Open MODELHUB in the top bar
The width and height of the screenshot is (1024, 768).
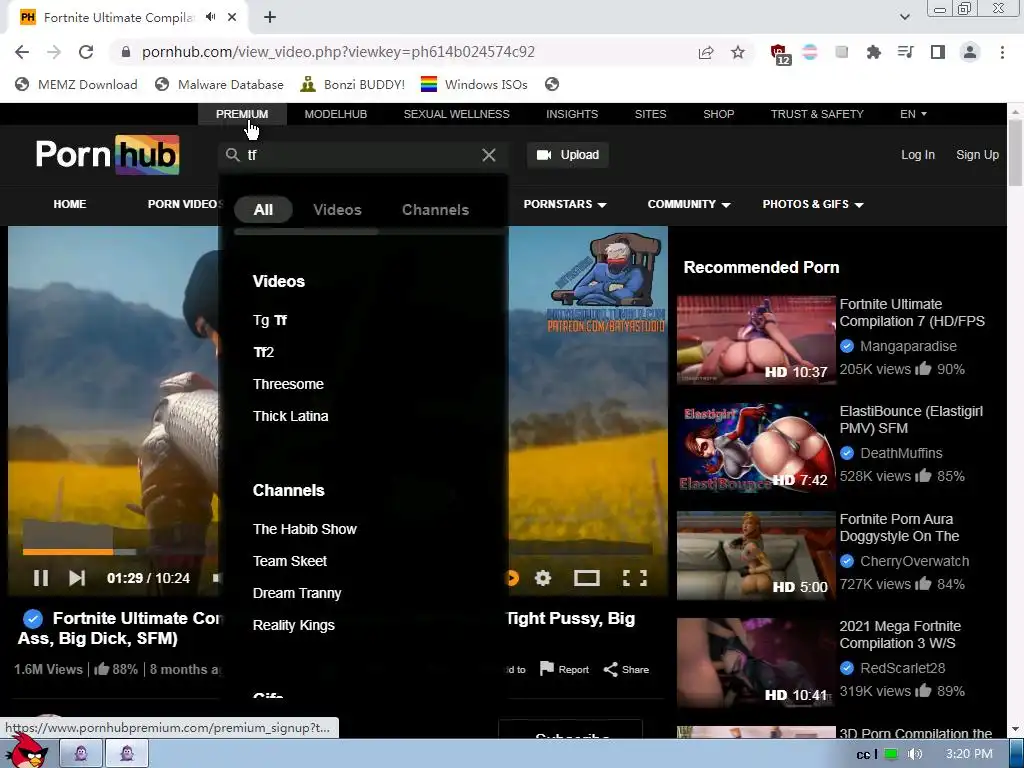336,114
